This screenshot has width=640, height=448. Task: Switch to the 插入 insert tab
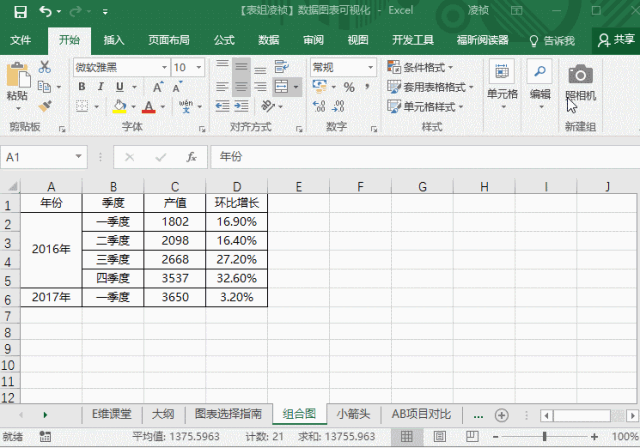[x=113, y=40]
